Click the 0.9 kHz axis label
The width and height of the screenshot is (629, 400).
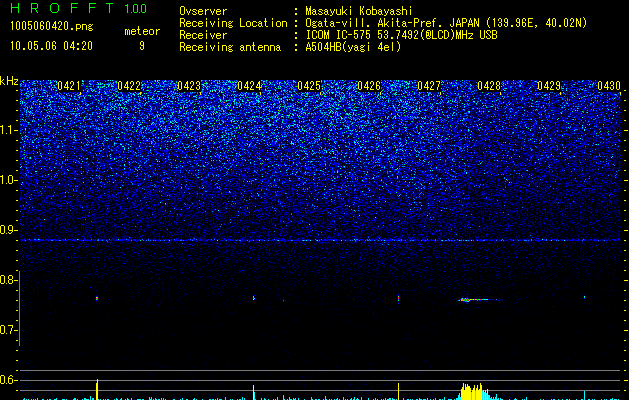point(9,230)
